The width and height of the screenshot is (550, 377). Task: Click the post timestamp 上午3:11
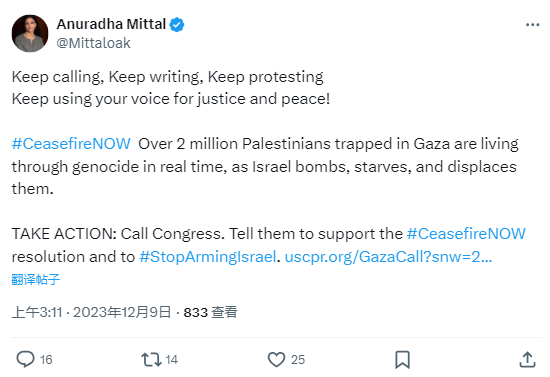coord(37,312)
